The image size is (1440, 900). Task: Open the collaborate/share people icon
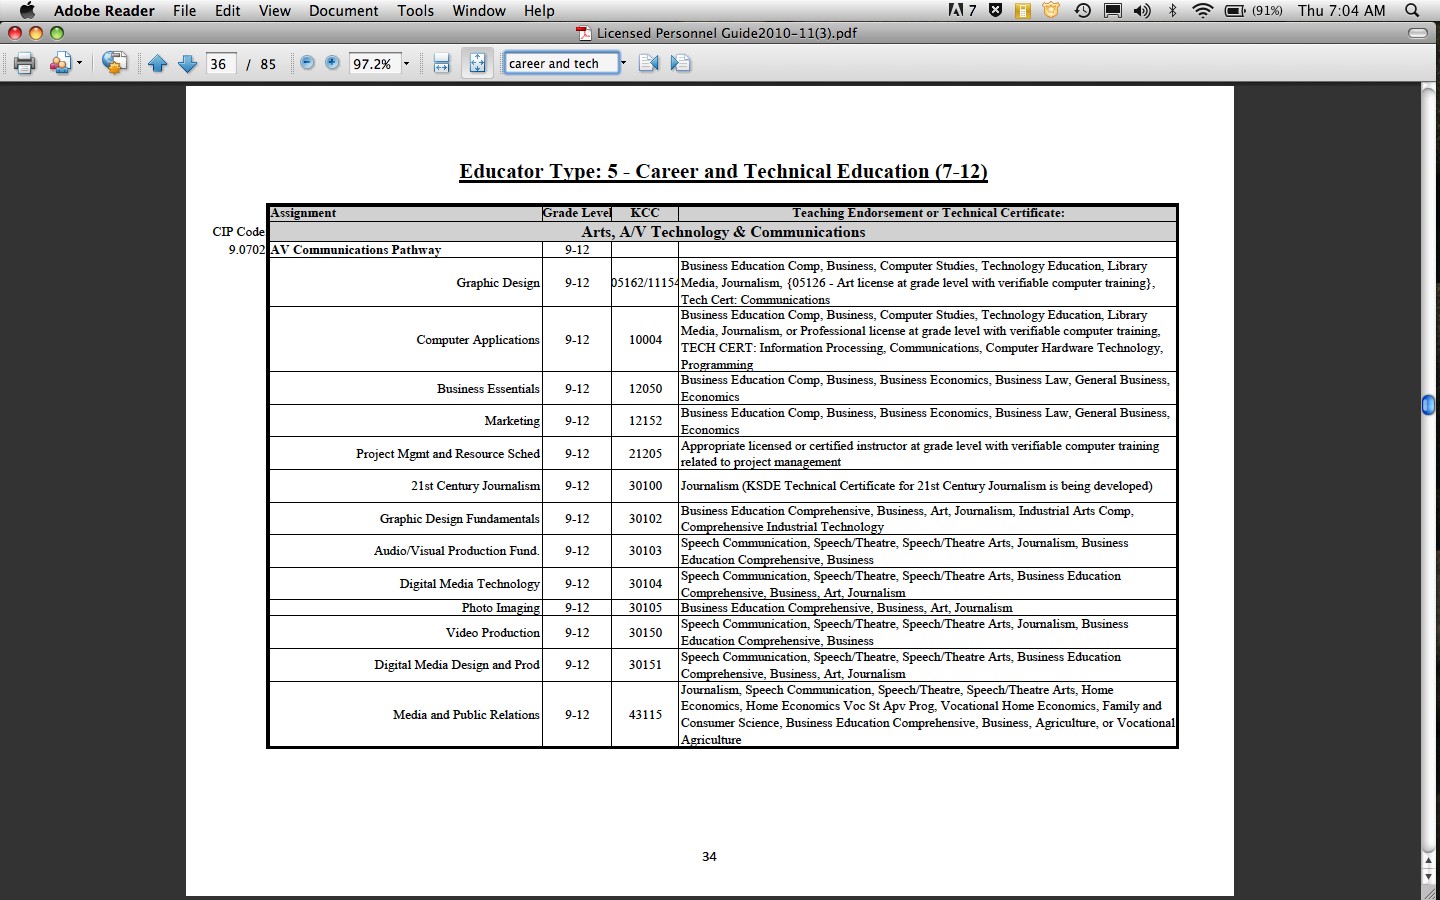click(61, 64)
